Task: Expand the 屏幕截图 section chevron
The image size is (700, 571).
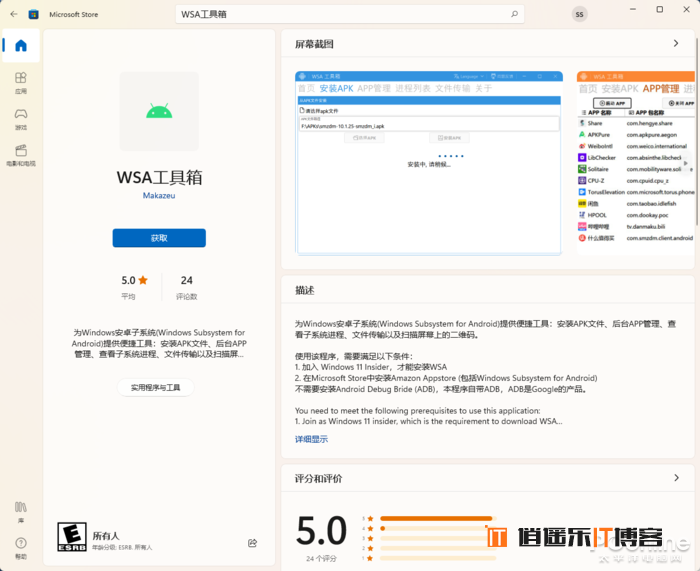Action: [x=676, y=43]
